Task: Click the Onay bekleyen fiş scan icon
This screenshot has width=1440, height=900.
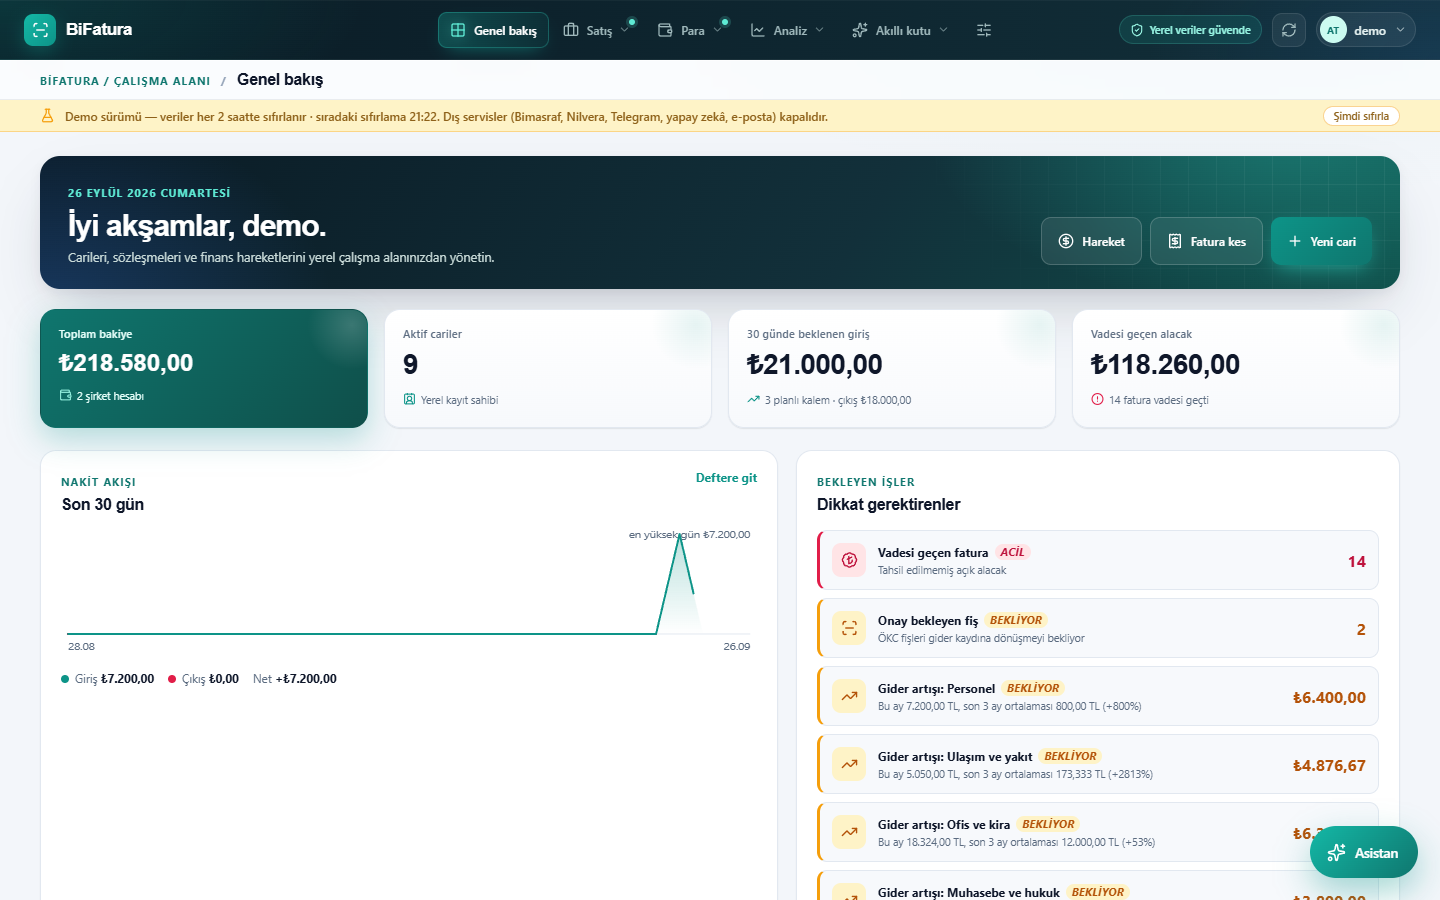Action: pos(849,628)
